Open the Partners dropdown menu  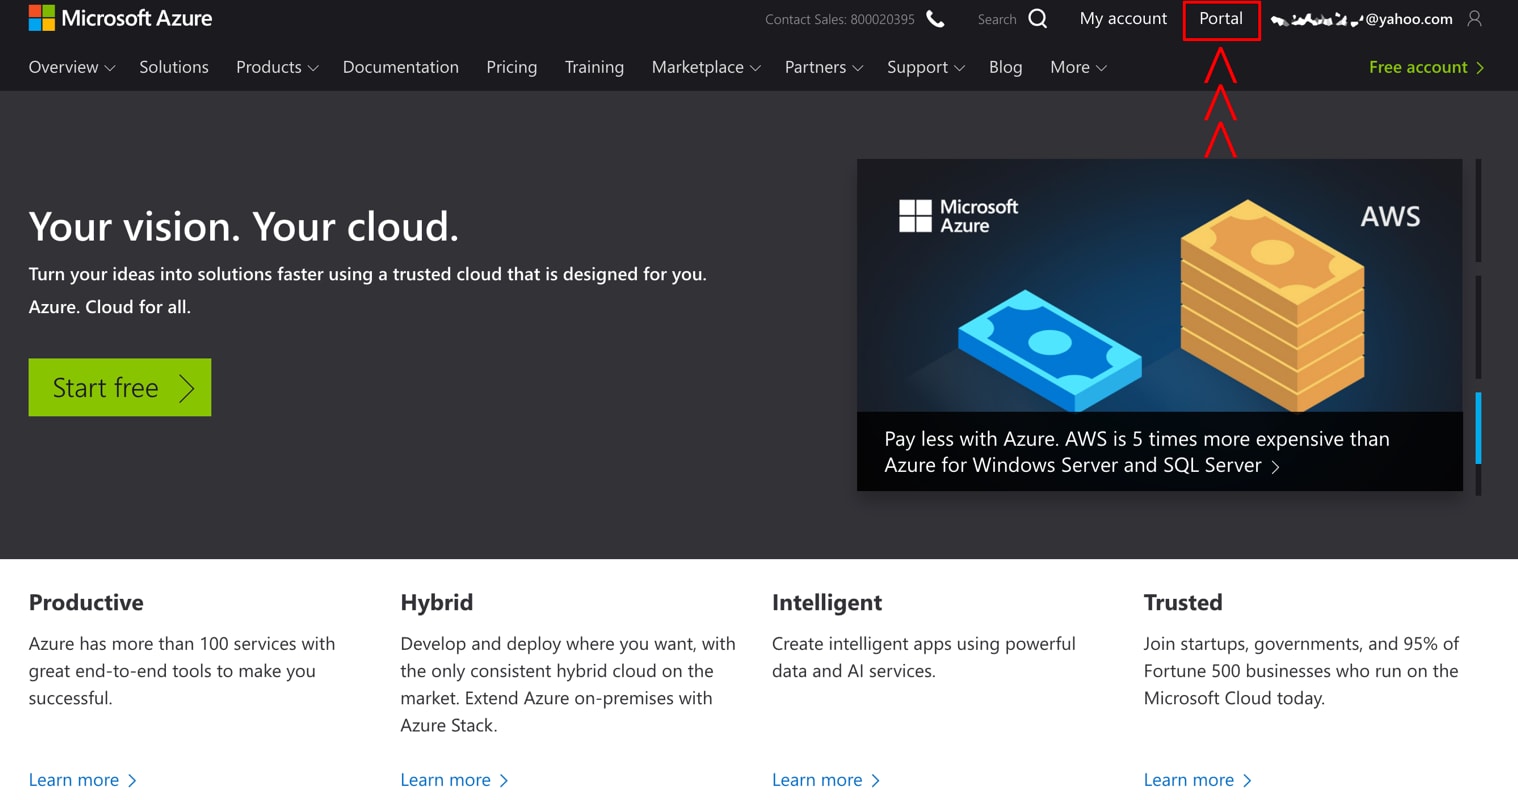click(x=822, y=67)
